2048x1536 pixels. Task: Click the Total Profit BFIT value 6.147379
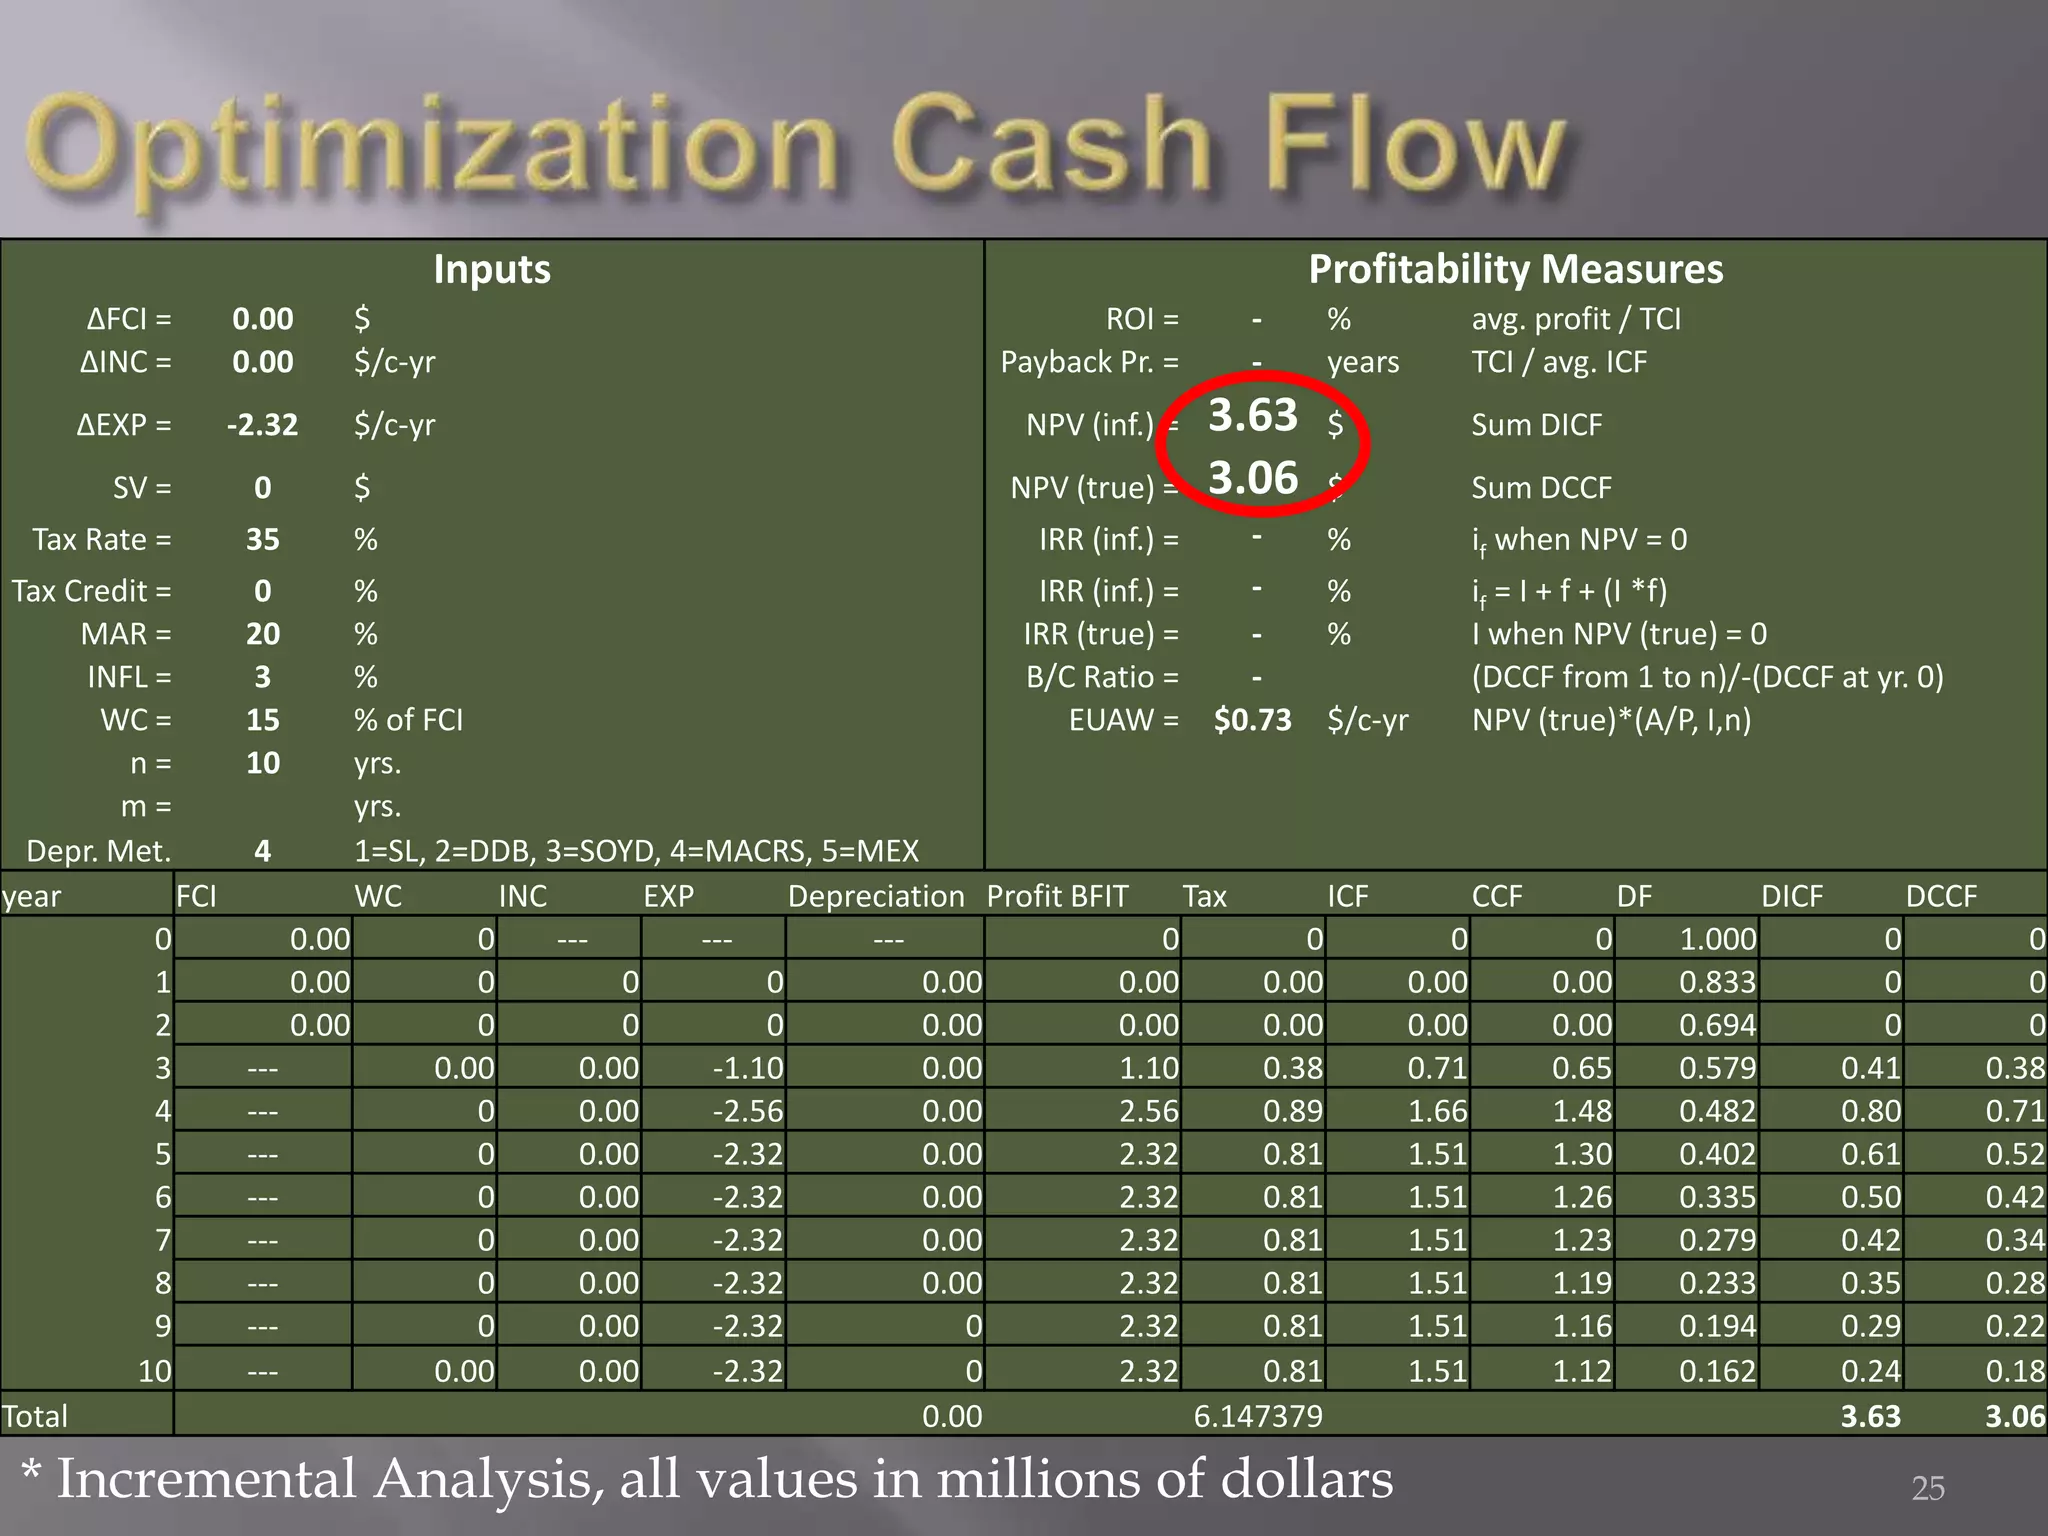point(1257,1416)
